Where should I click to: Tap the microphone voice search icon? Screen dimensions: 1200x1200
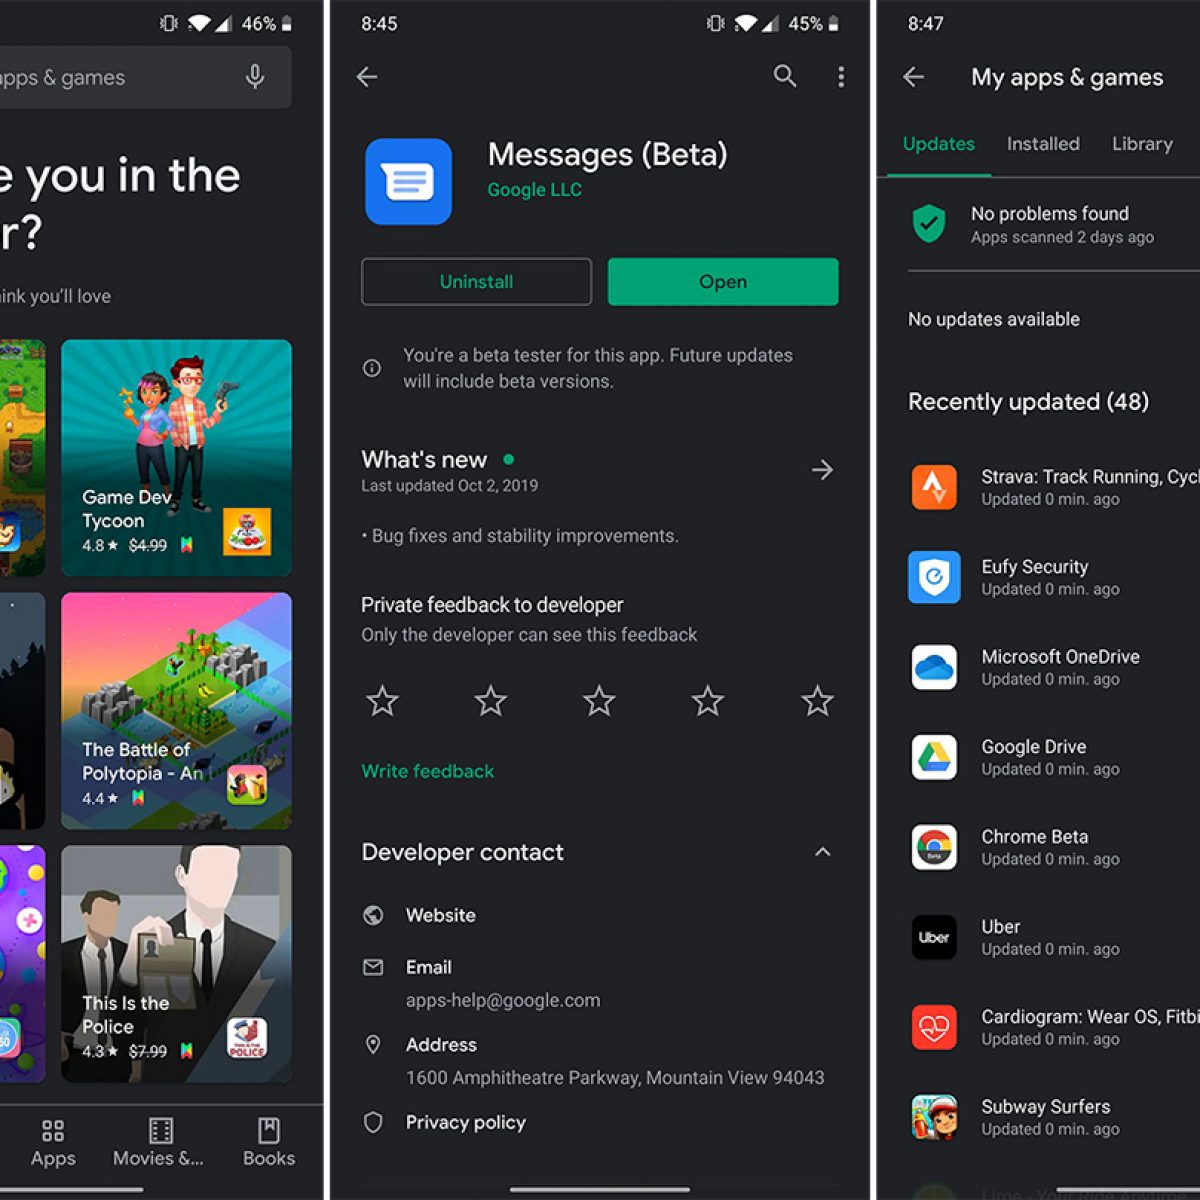255,77
